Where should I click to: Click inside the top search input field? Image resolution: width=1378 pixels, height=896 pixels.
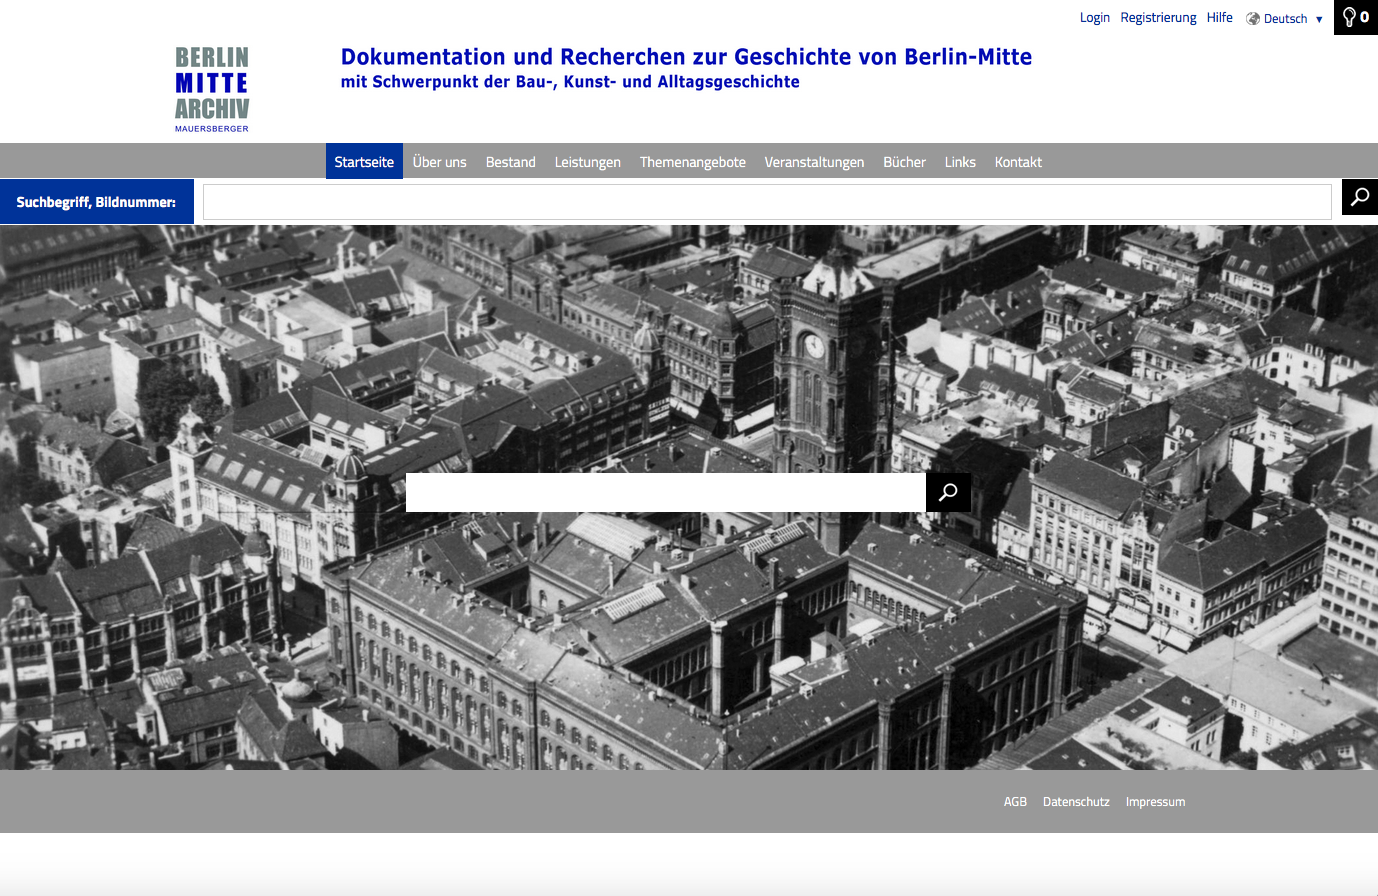766,201
